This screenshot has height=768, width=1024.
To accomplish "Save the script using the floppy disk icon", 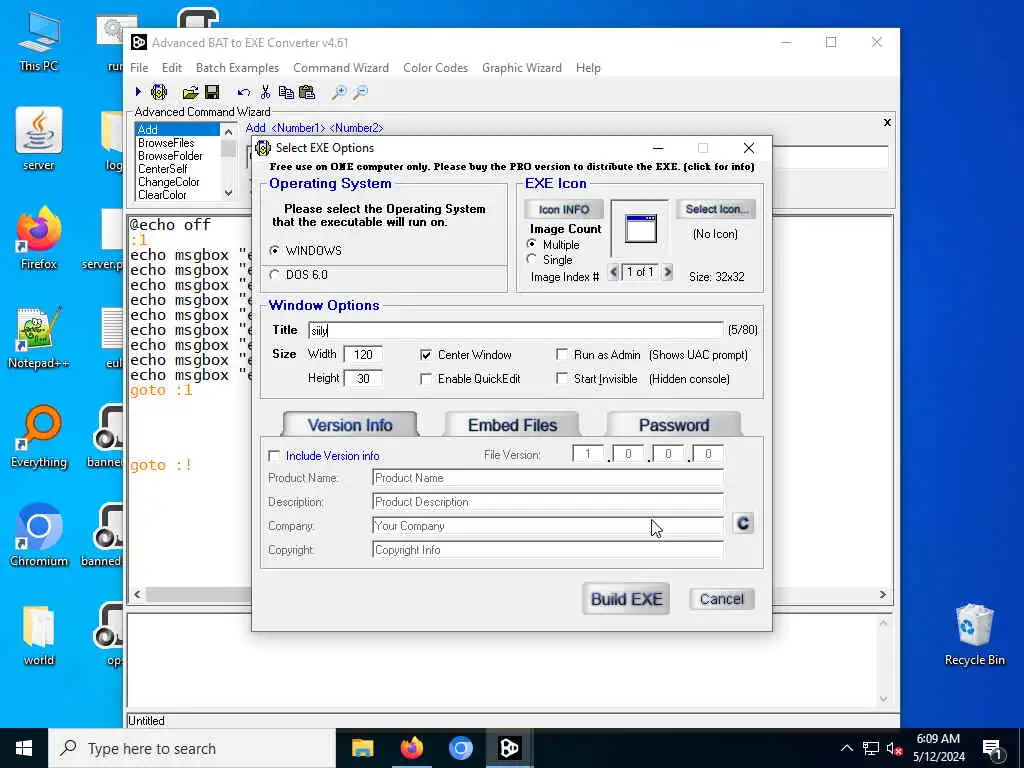I will [x=212, y=92].
